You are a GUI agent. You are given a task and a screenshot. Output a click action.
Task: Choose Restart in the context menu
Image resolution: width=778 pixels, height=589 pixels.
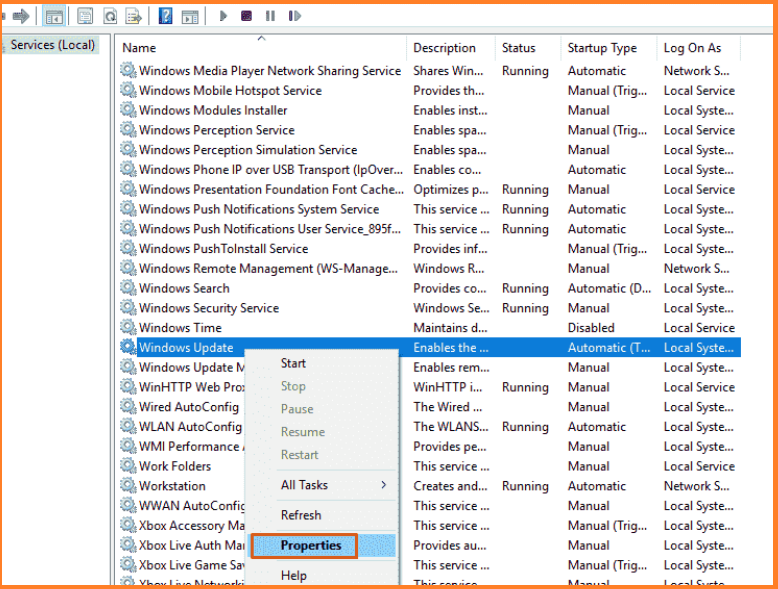coord(300,455)
